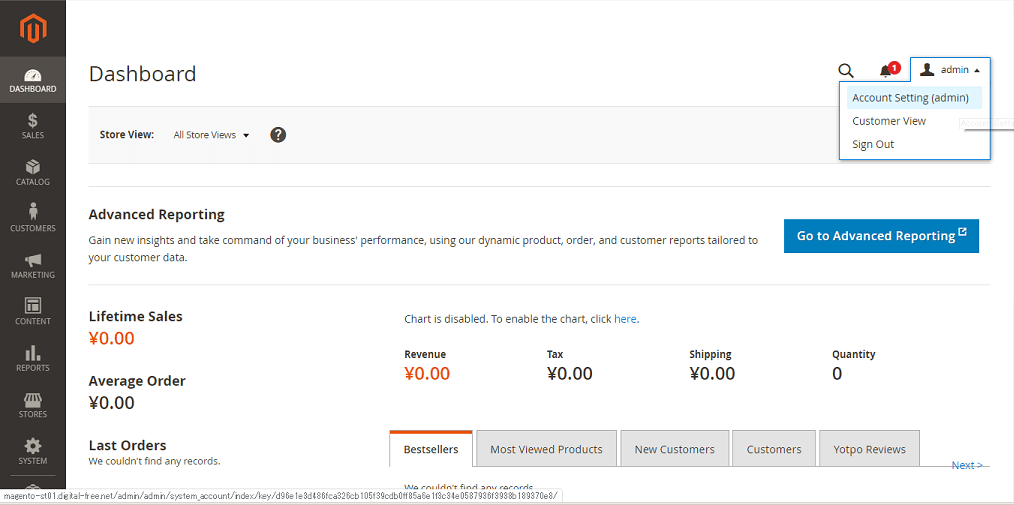
Task: Switch to the Customers tab
Action: pyautogui.click(x=774, y=449)
